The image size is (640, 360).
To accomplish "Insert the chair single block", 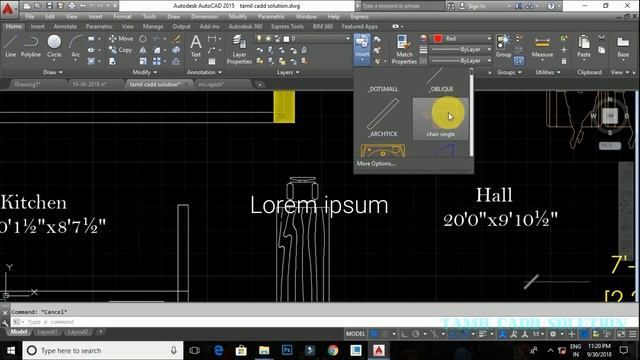I will click(x=440, y=119).
